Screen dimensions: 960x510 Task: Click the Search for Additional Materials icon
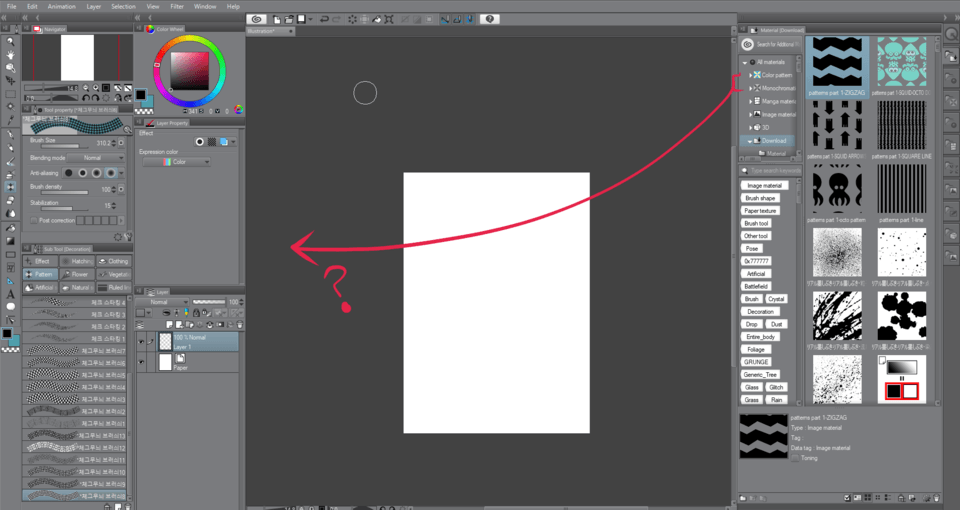(x=747, y=44)
